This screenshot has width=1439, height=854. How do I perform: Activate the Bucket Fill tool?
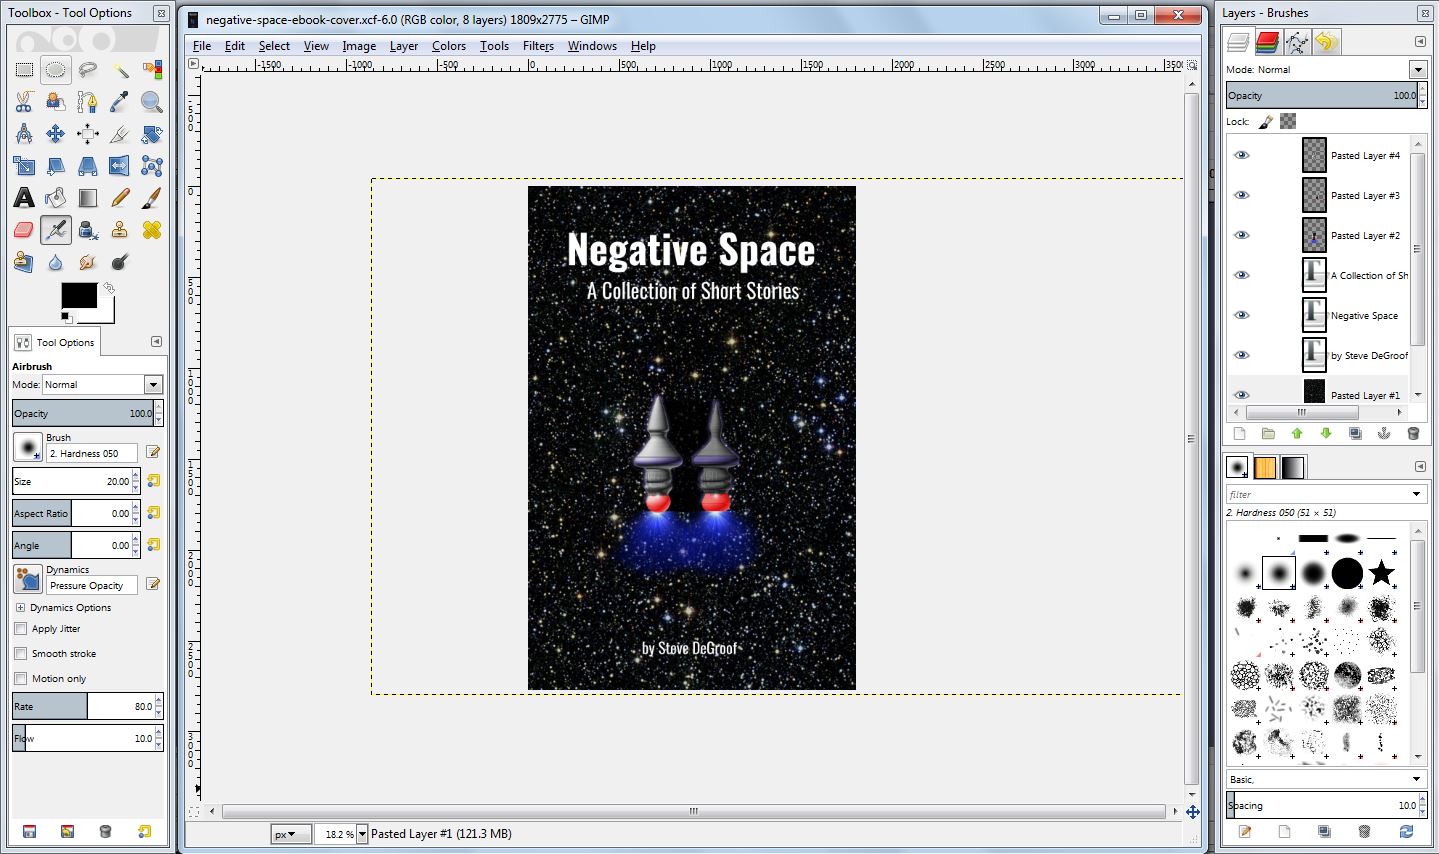[x=56, y=198]
